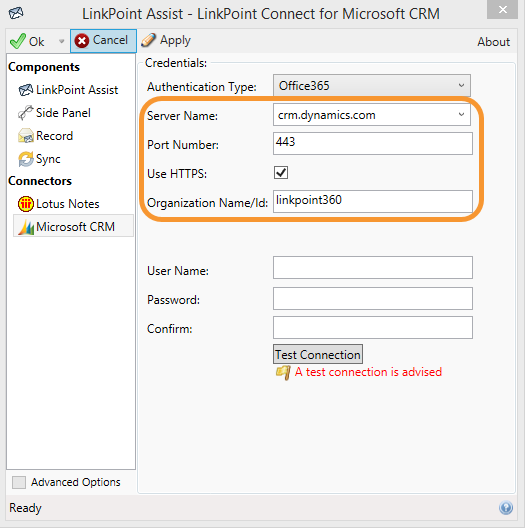Click the LinkPoint Assist envelope icon in Components

click(26, 90)
